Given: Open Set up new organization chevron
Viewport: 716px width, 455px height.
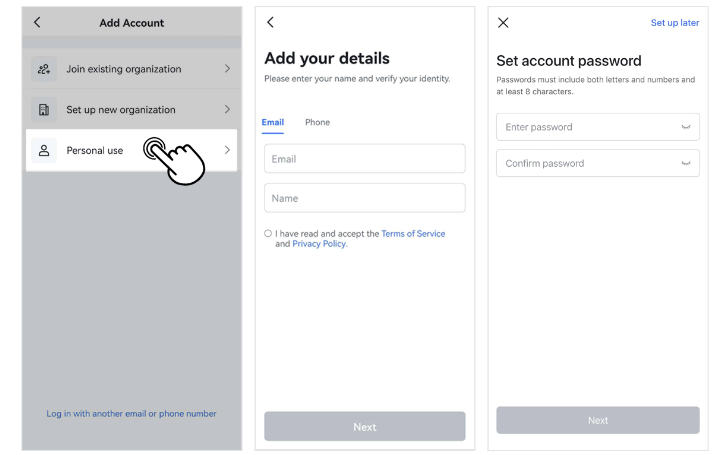Looking at the screenshot, I should (228, 110).
